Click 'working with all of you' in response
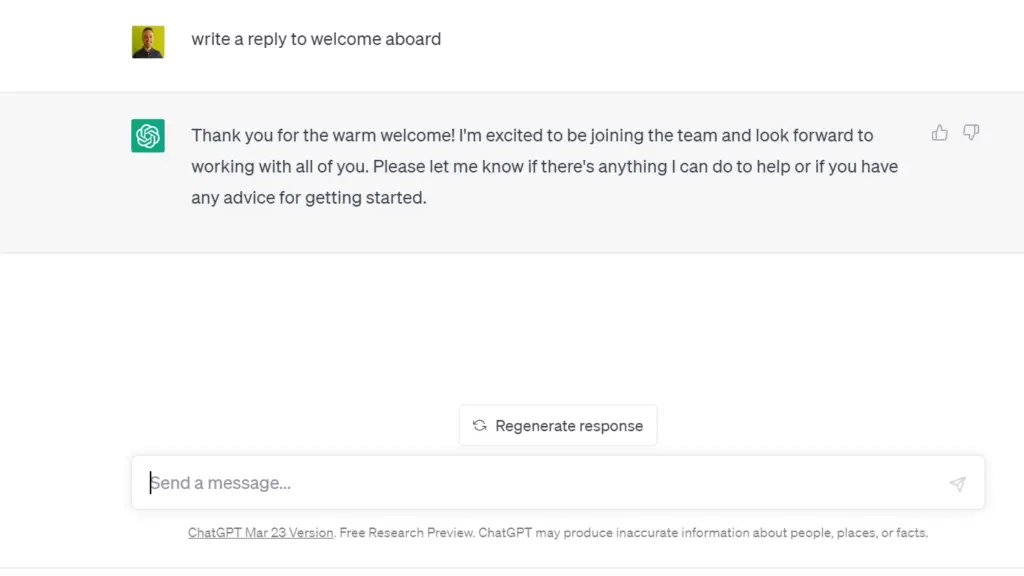The width and height of the screenshot is (1024, 576). pyautogui.click(x=279, y=166)
